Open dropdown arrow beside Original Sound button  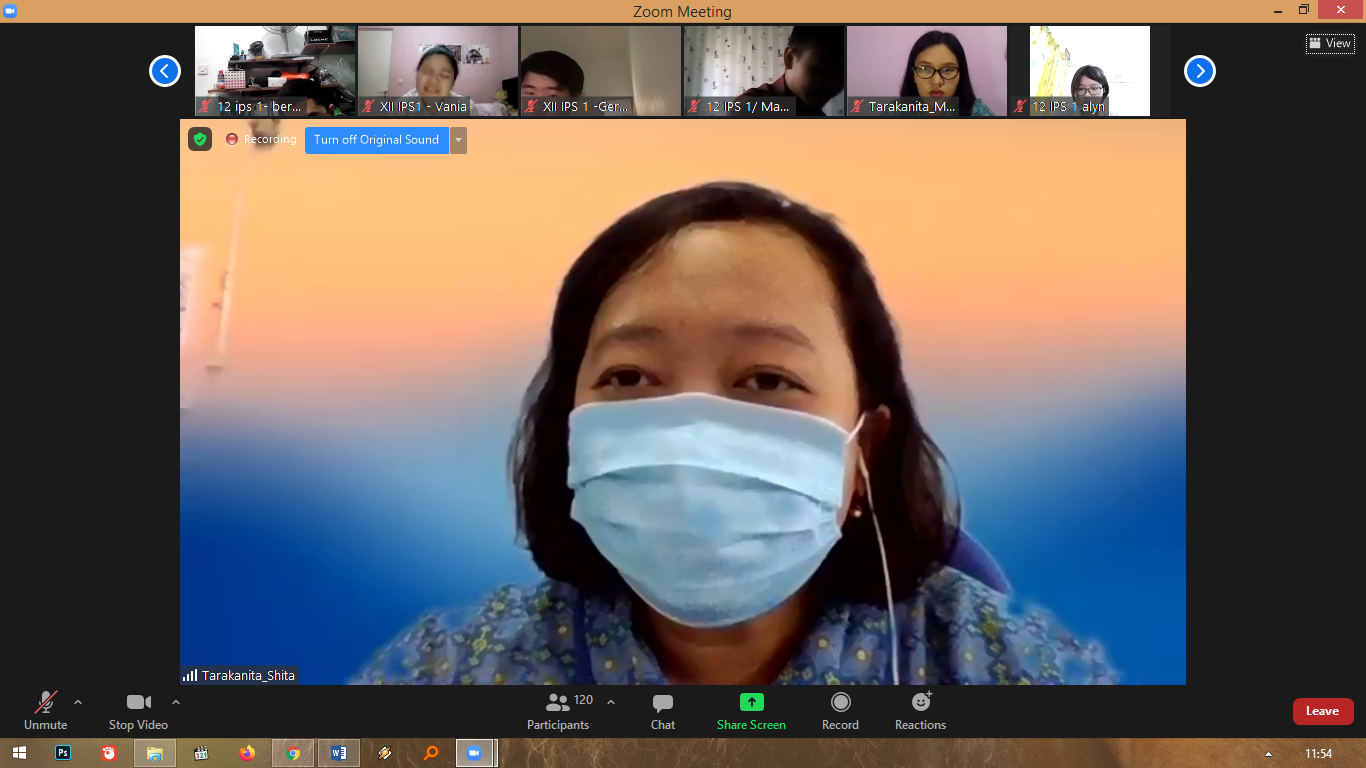tap(458, 140)
